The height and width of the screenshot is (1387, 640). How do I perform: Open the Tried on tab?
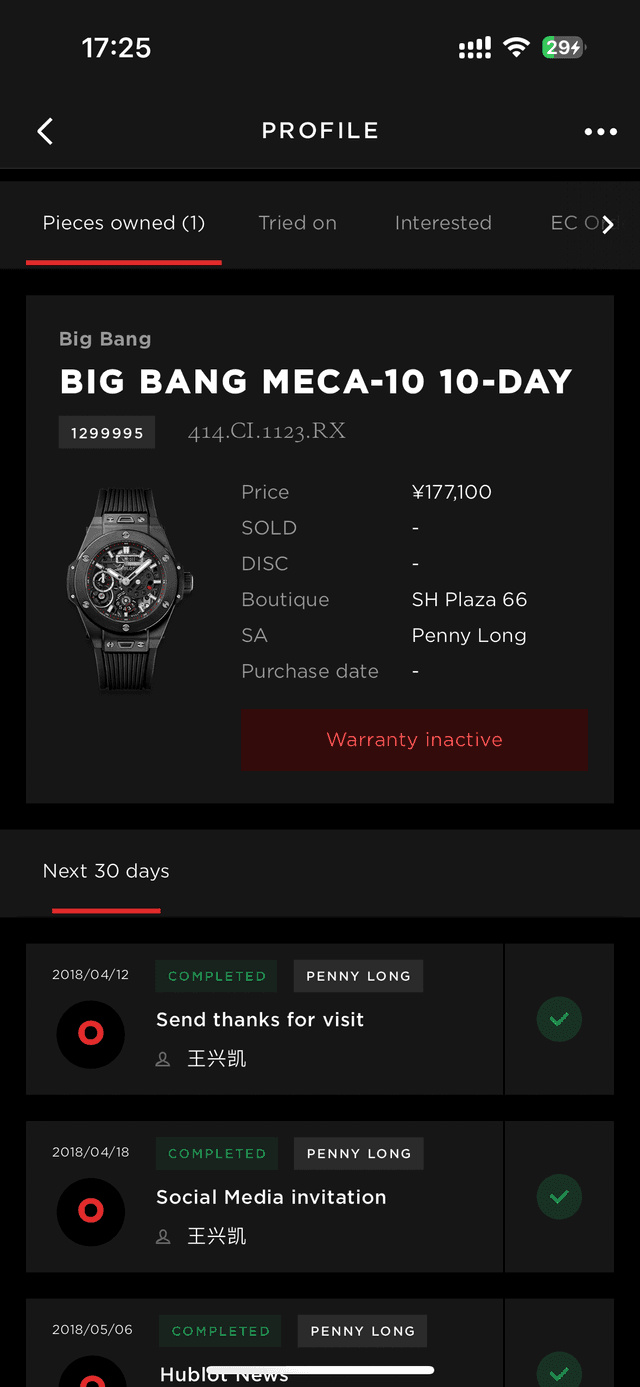point(297,223)
